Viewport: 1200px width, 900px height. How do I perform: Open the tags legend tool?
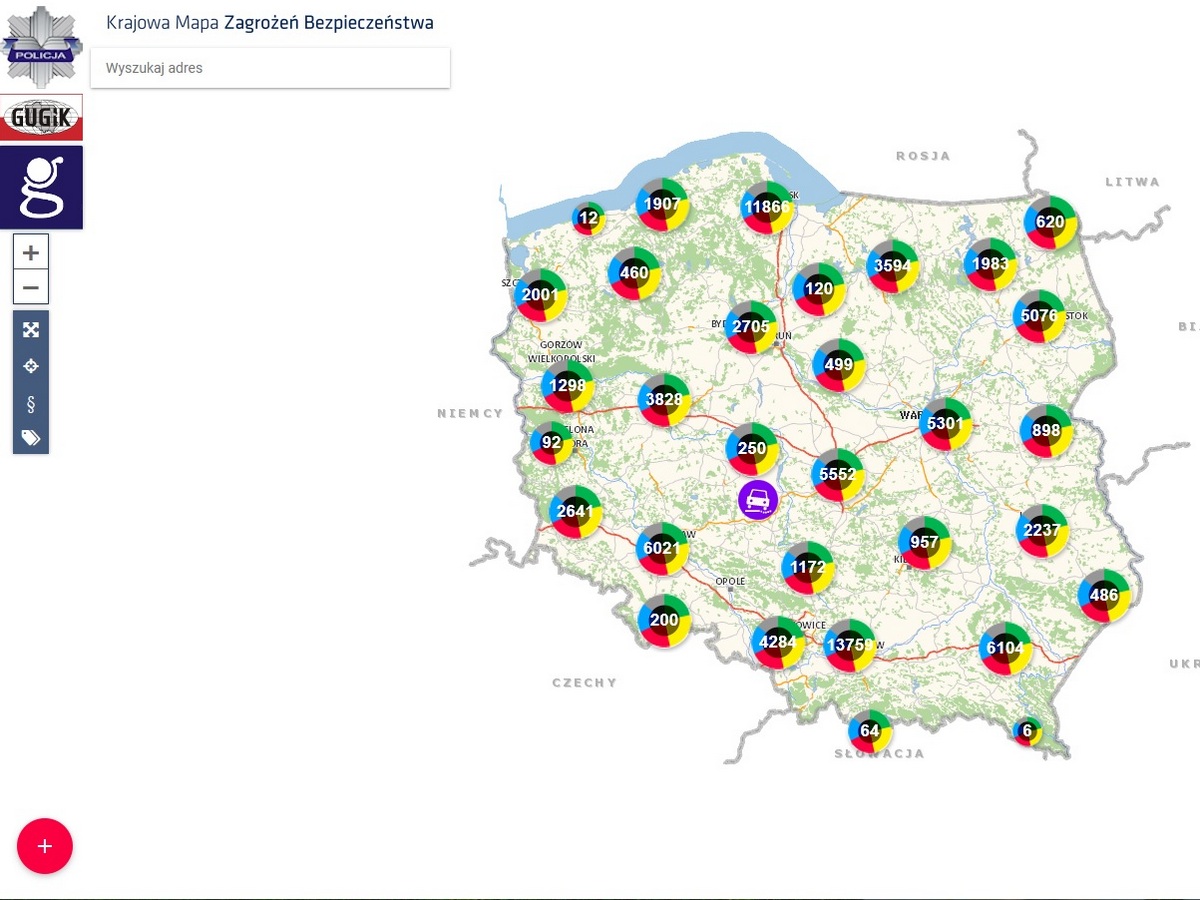pos(31,438)
